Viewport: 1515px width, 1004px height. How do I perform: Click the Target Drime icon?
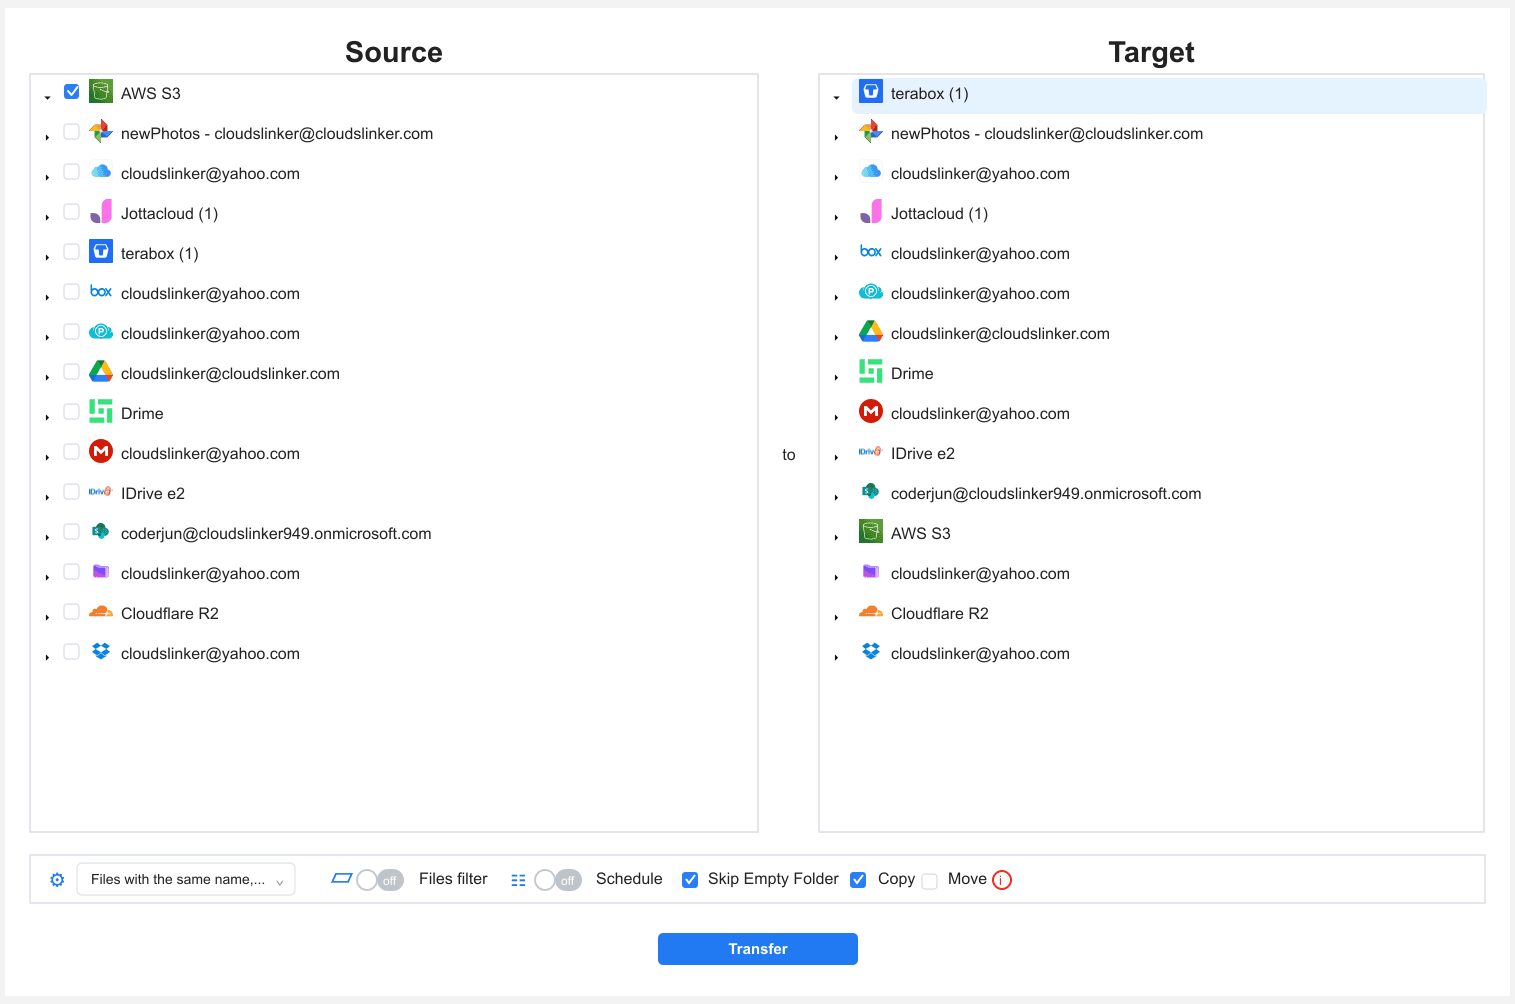[871, 372]
